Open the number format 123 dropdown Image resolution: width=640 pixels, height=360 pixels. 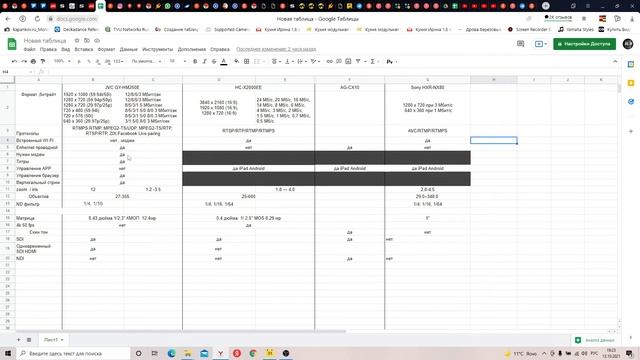[118, 62]
